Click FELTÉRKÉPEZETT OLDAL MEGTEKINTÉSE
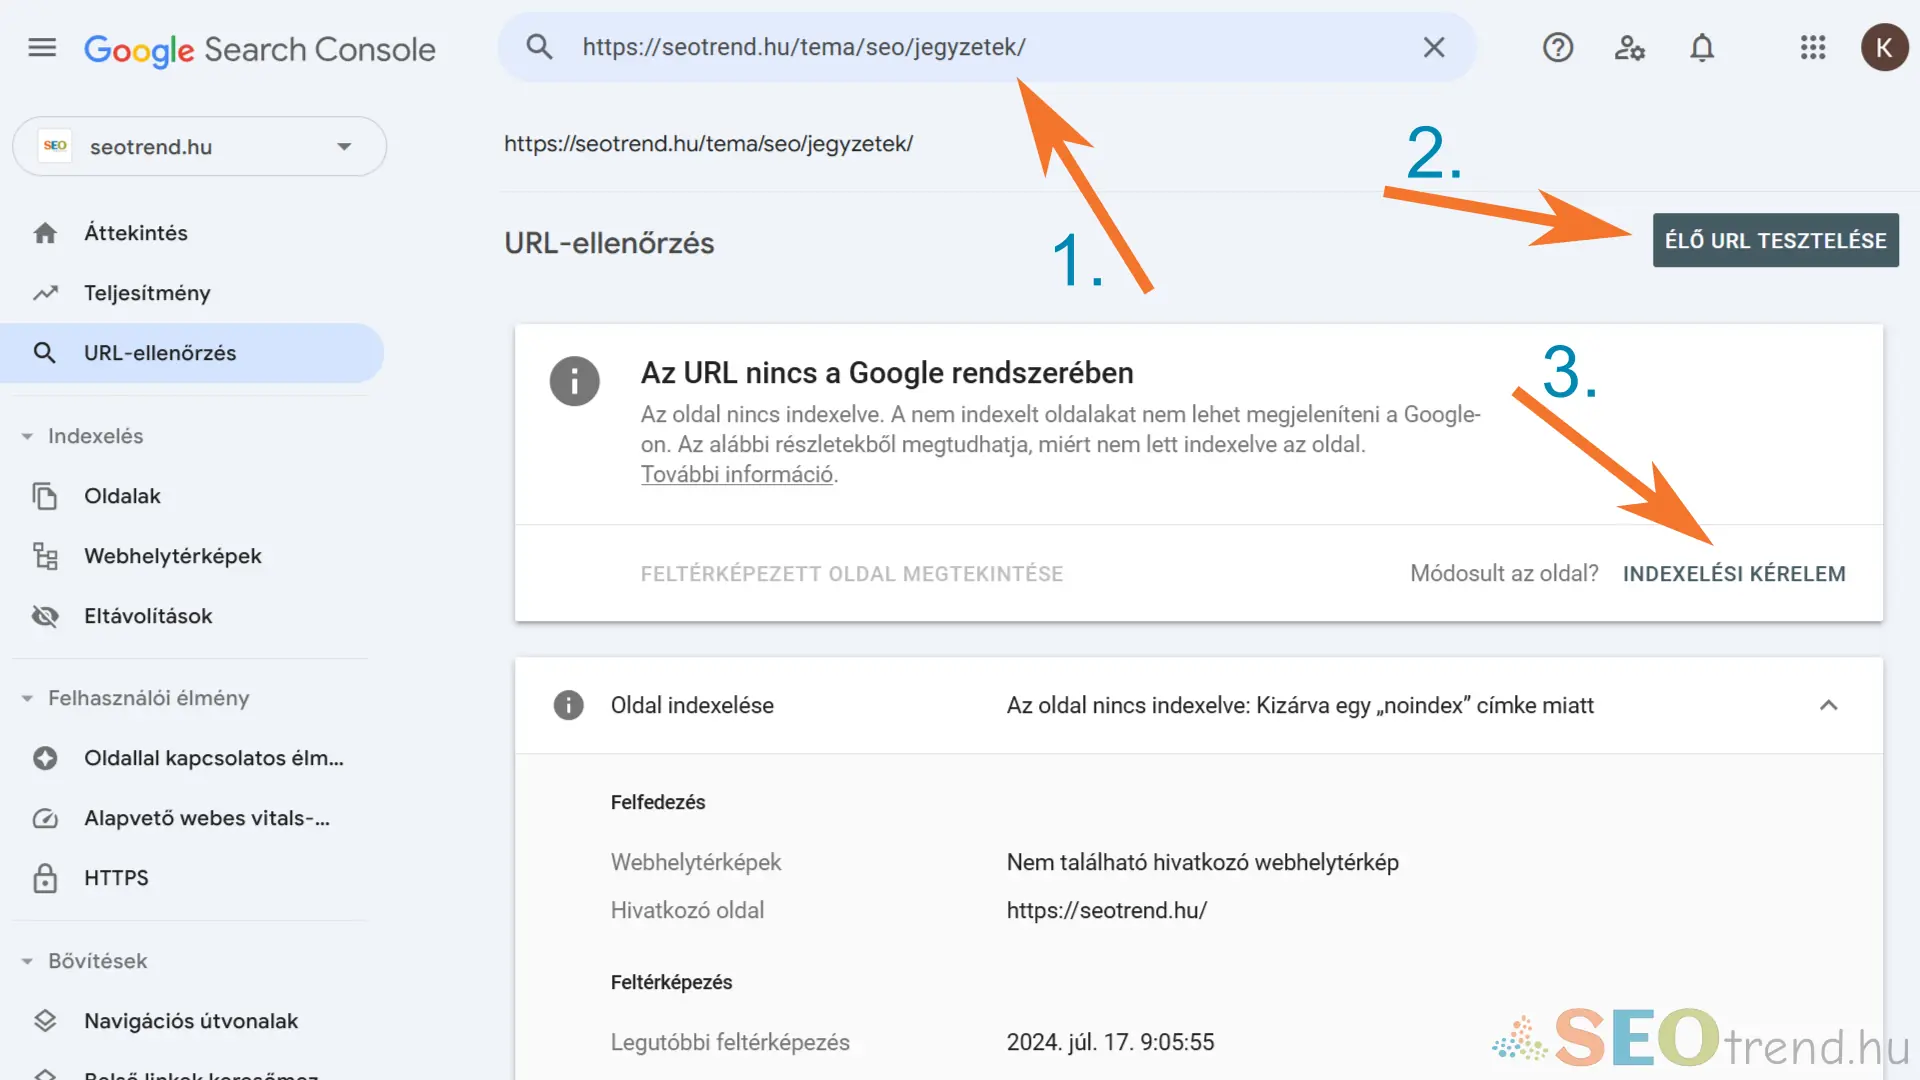 click(x=852, y=574)
